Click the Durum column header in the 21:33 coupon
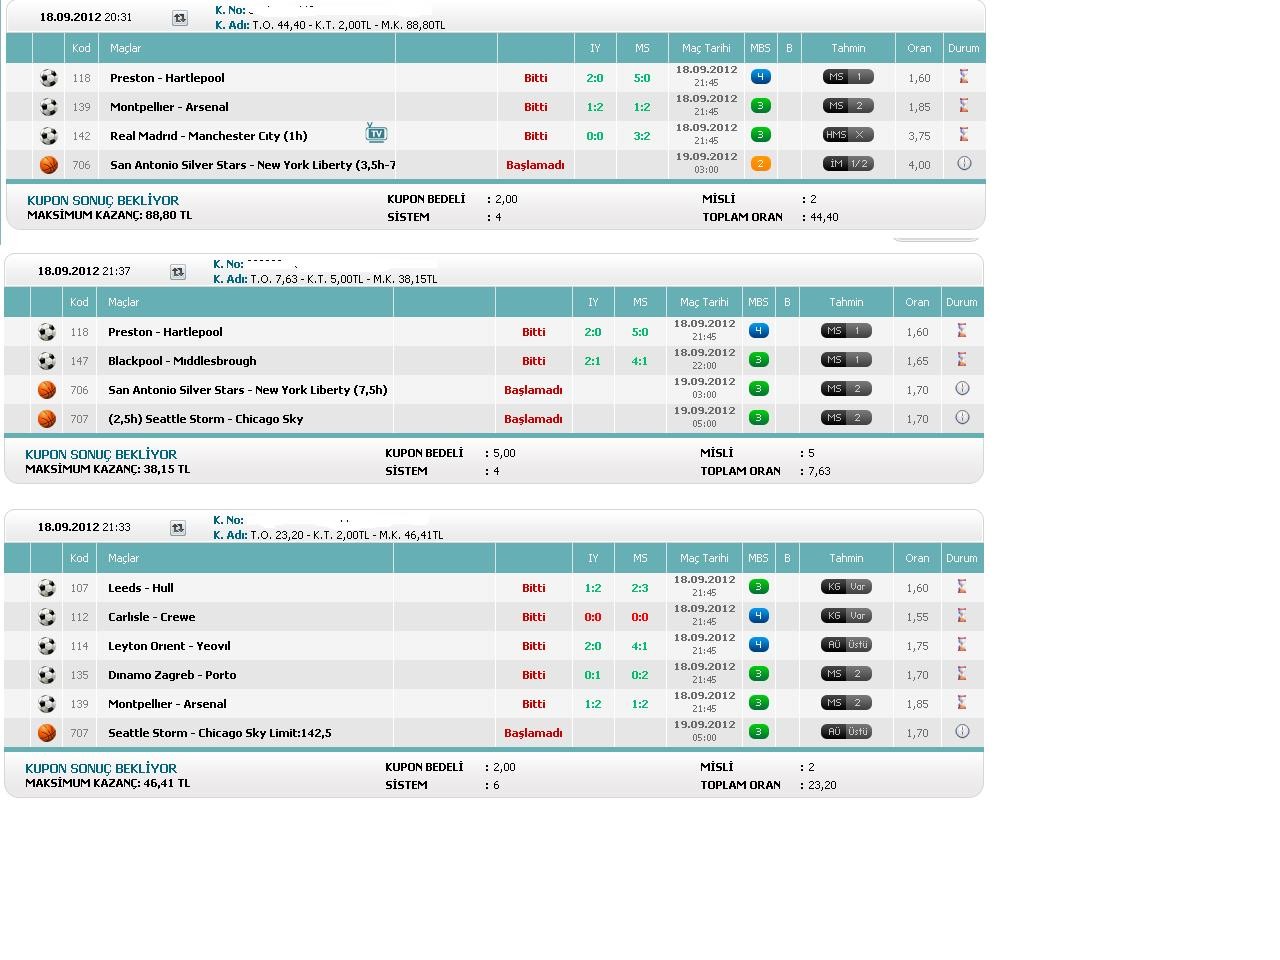The image size is (1280, 960). (x=962, y=558)
